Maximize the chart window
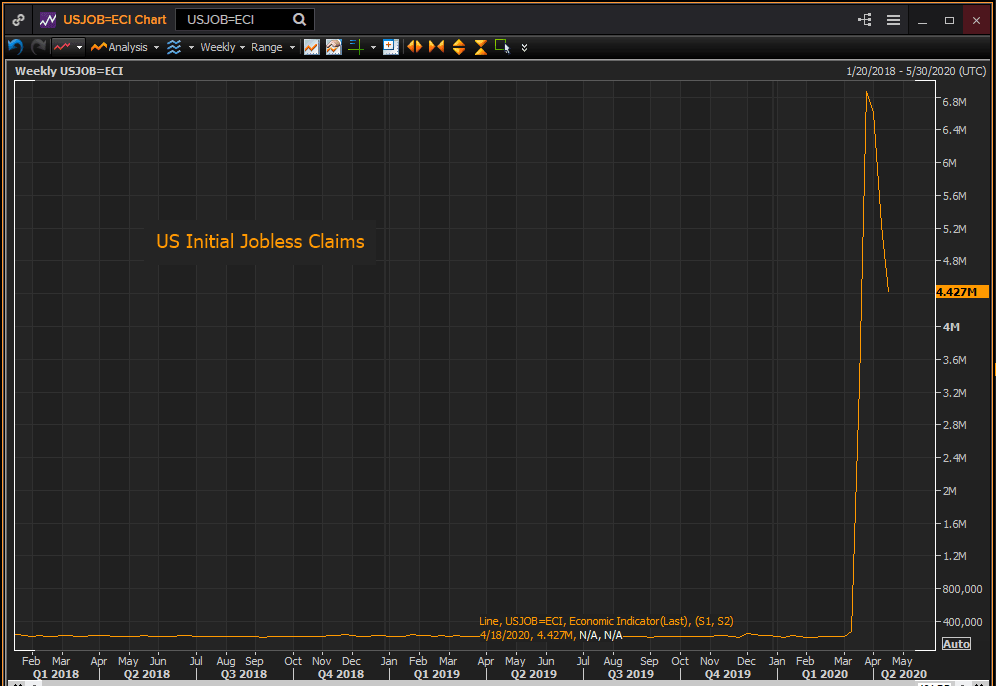 click(949, 20)
